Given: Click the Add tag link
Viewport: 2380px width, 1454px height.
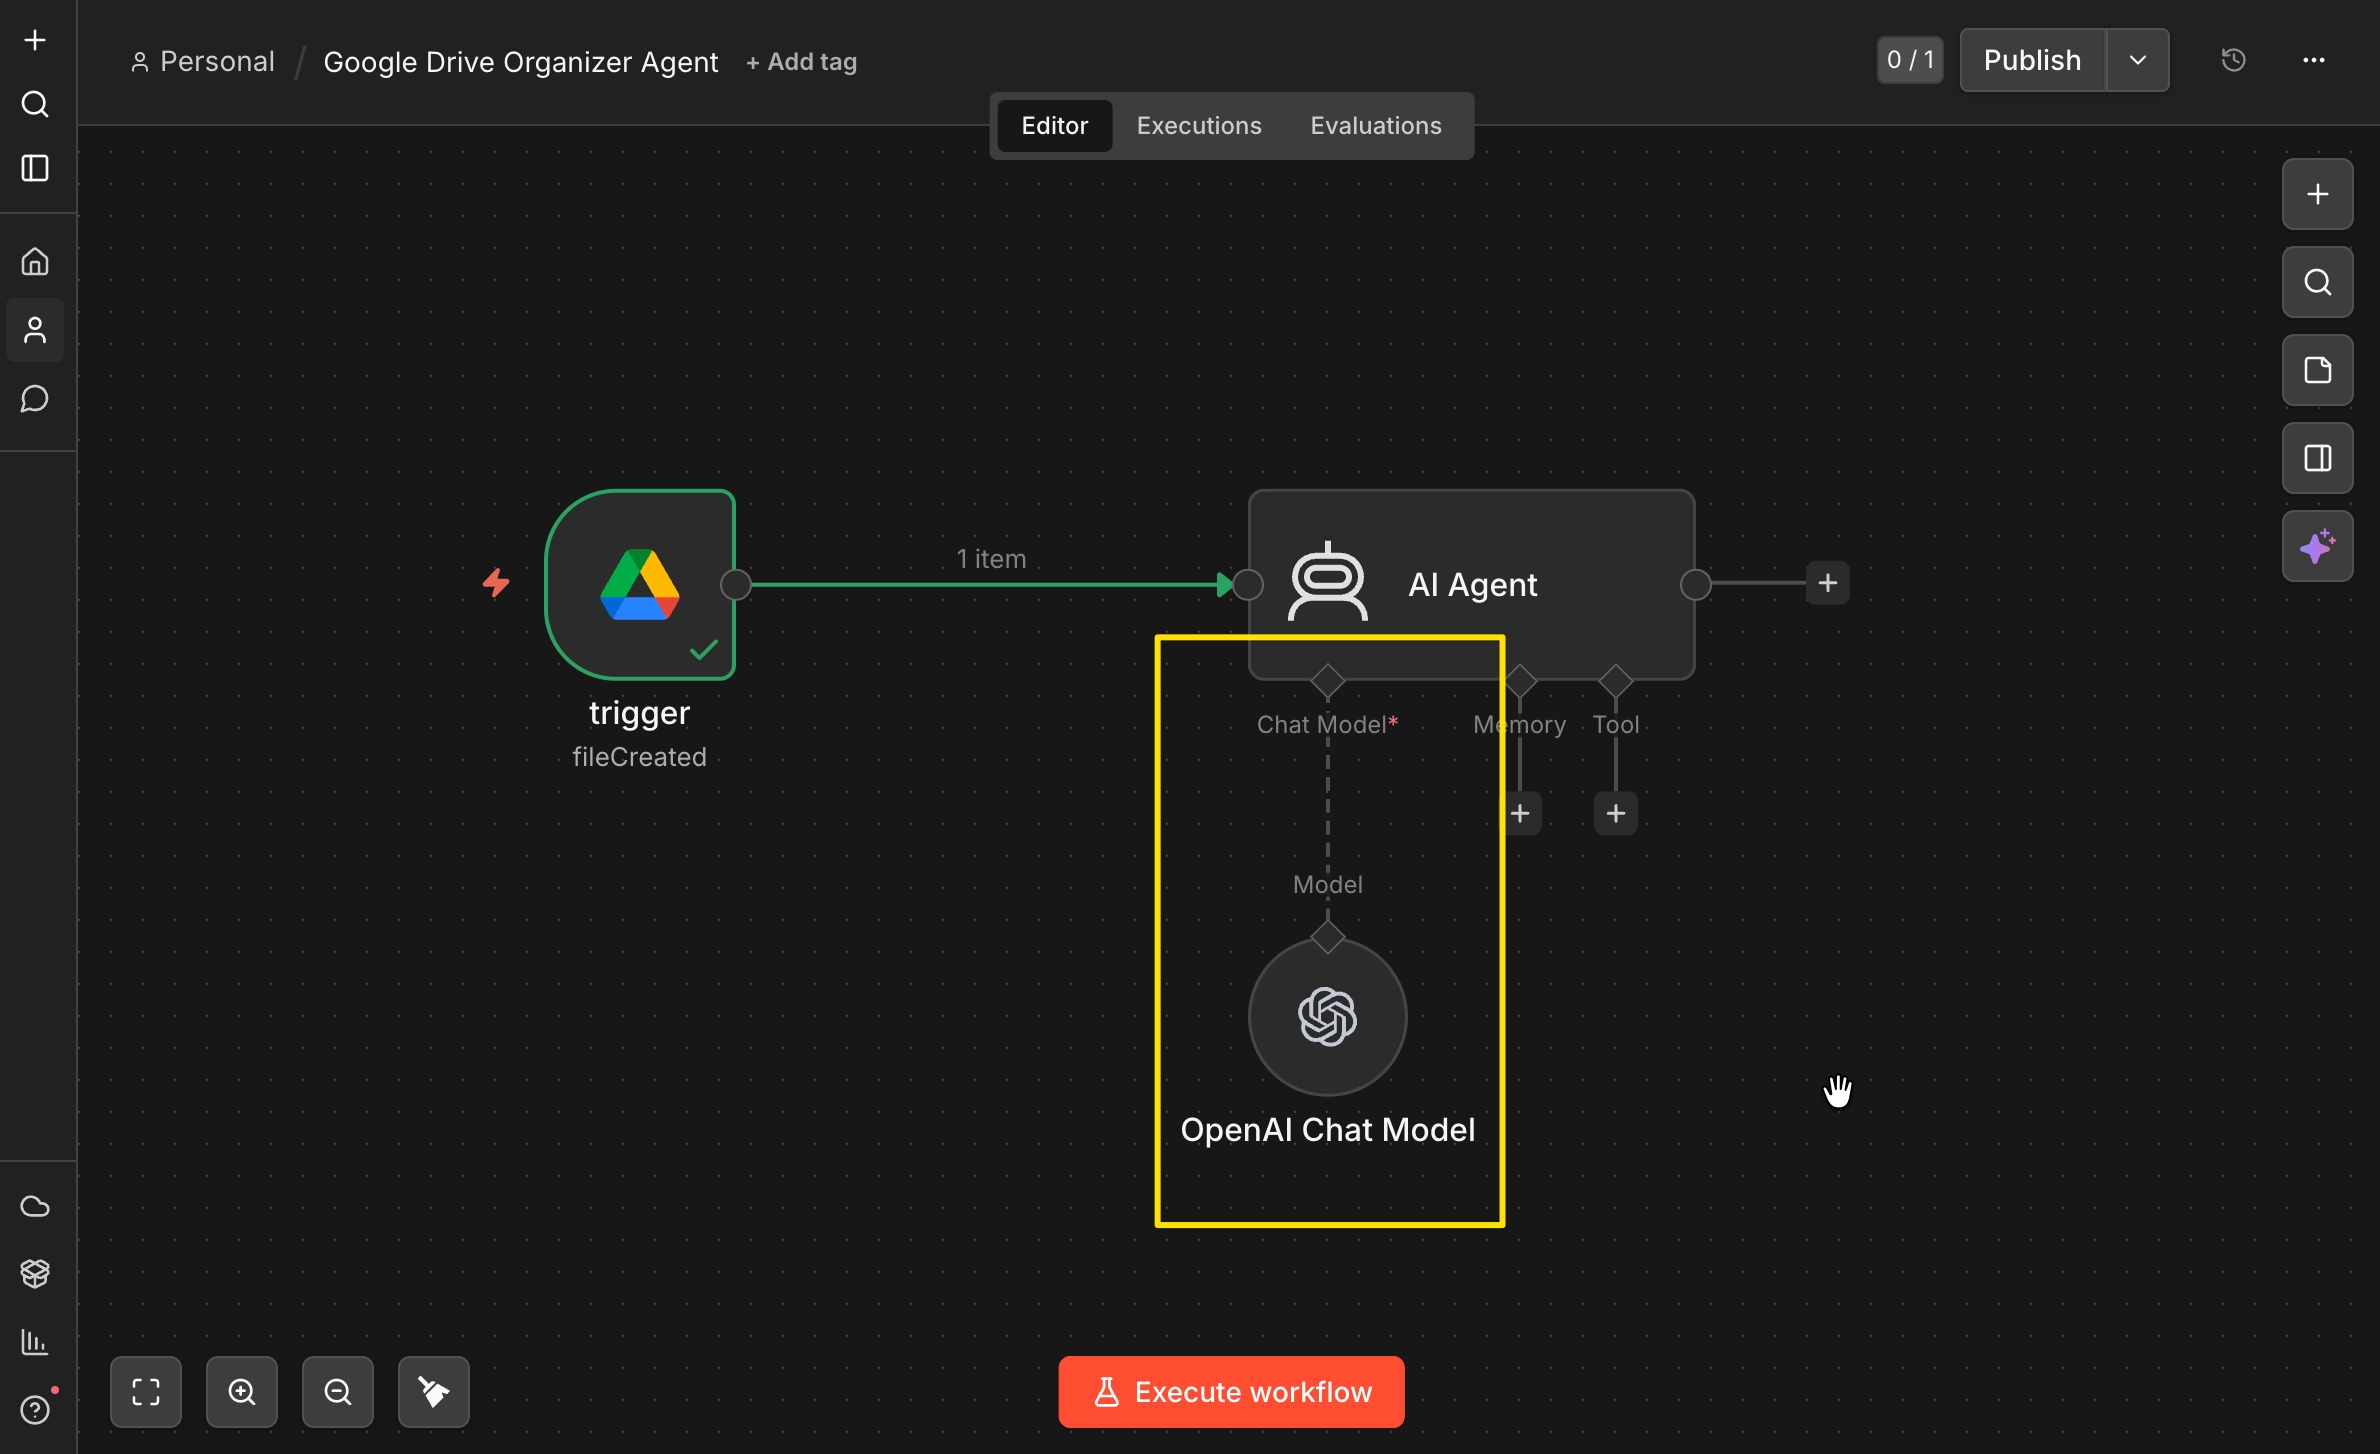Looking at the screenshot, I should [x=802, y=62].
